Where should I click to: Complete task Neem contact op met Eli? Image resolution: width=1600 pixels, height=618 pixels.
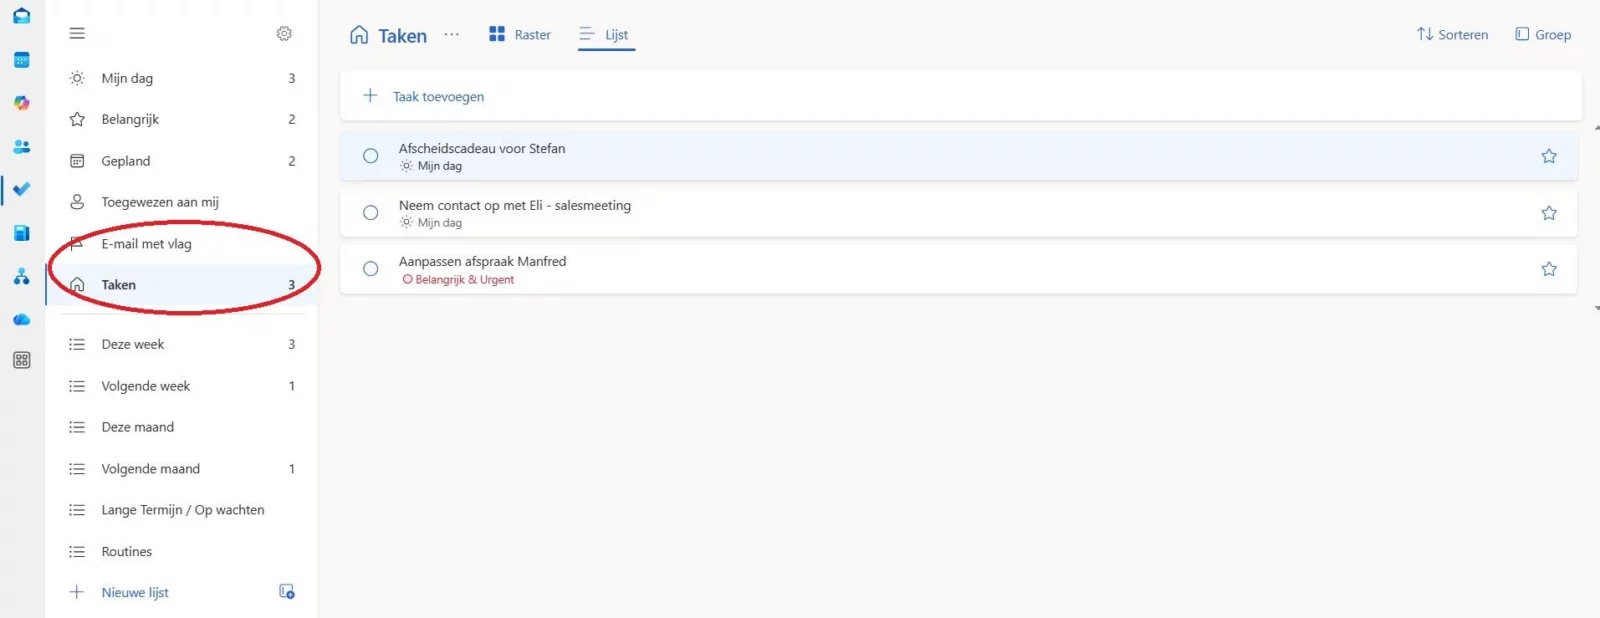371,213
